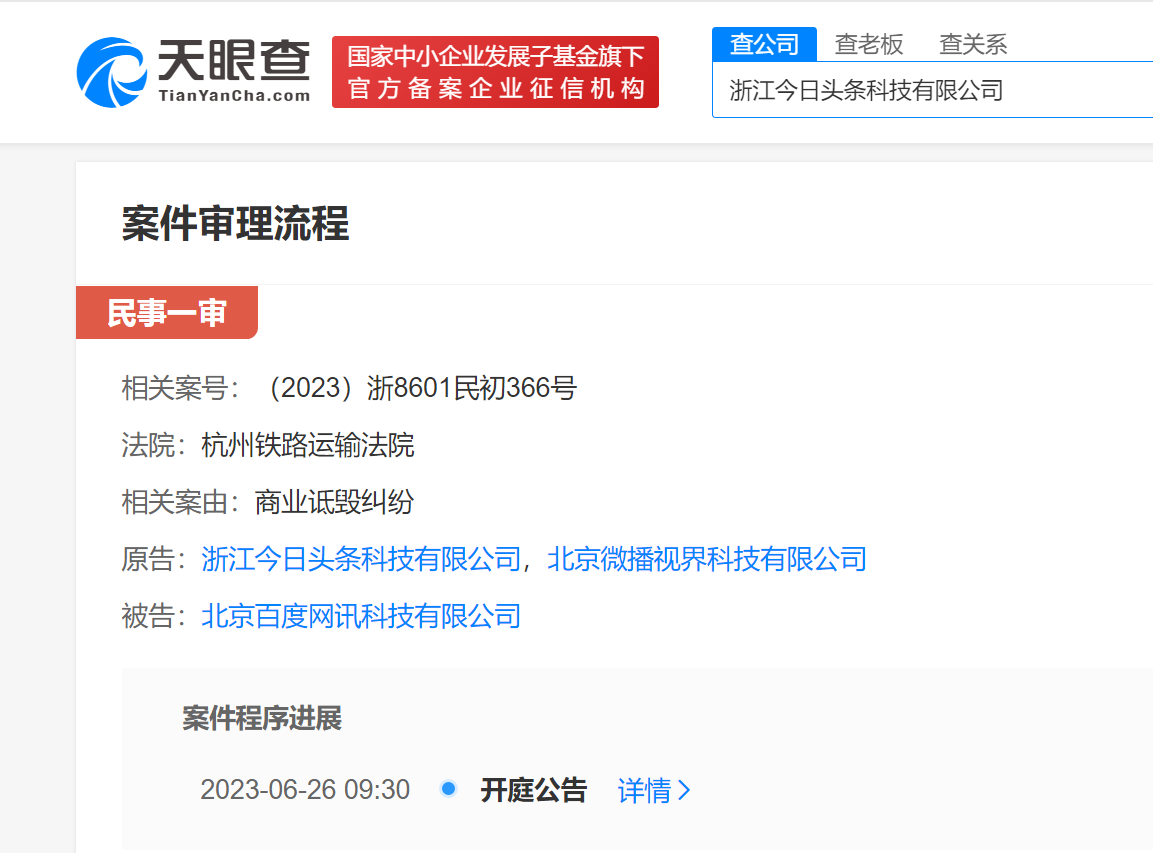Click the red 官方备案企业征信机构 banner
Image resolution: width=1153 pixels, height=853 pixels.
tap(495, 72)
